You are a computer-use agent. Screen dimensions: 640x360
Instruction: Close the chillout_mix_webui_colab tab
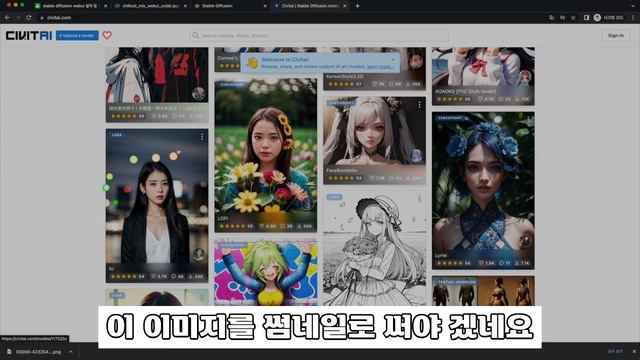point(185,6)
